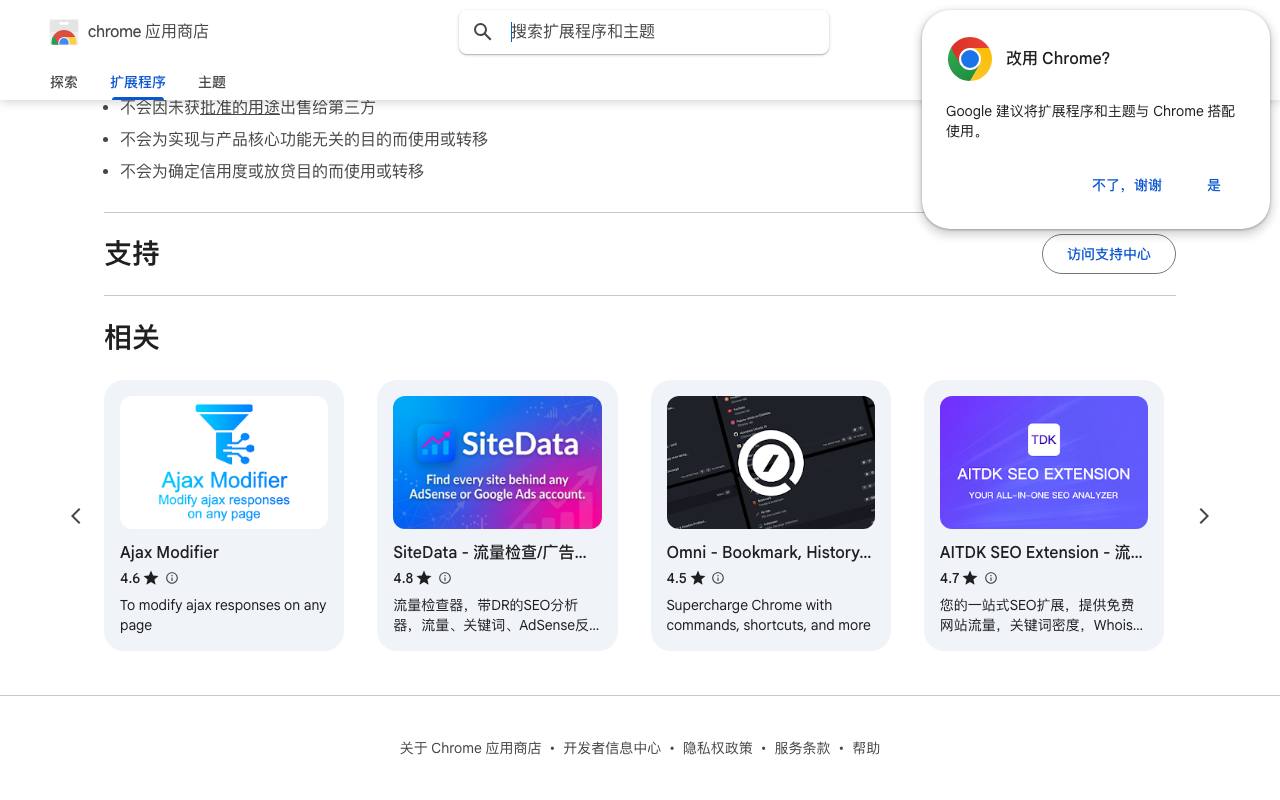Click the 流量检查器，带DR的SEO分析 description

496,615
